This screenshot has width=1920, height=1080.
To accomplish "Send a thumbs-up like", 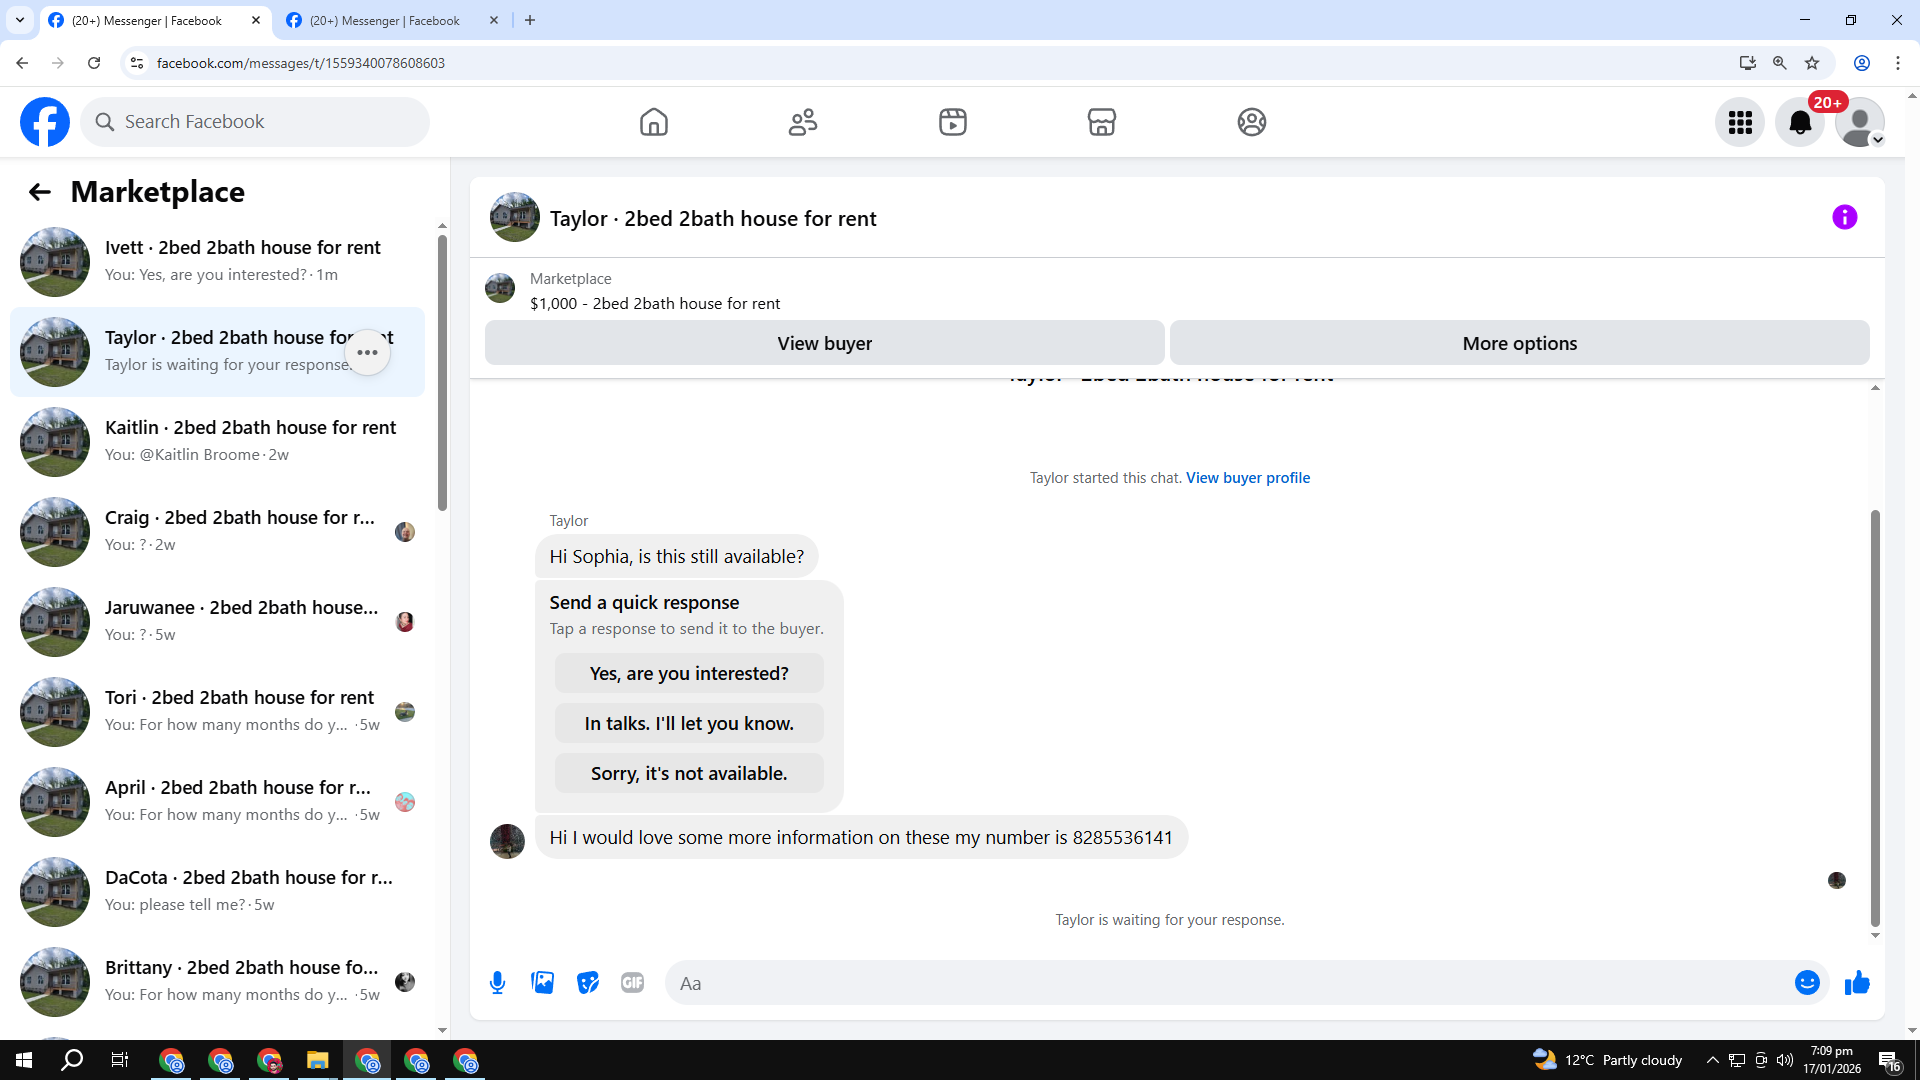I will [1857, 983].
